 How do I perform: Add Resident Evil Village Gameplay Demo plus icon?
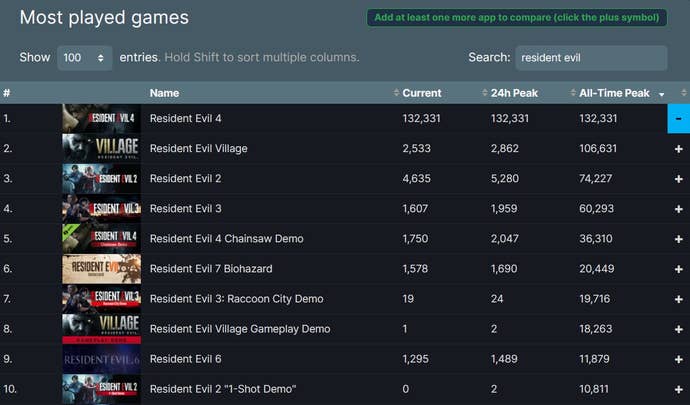[x=679, y=329]
